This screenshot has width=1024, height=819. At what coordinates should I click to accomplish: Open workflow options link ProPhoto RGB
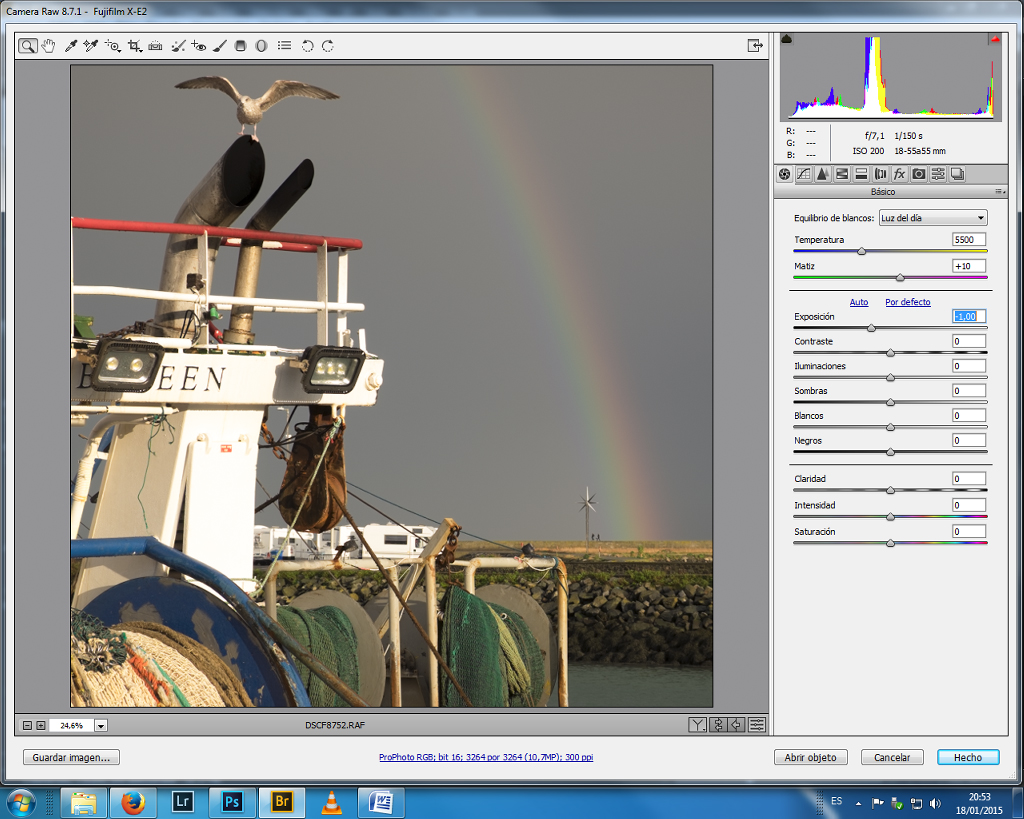pyautogui.click(x=486, y=757)
